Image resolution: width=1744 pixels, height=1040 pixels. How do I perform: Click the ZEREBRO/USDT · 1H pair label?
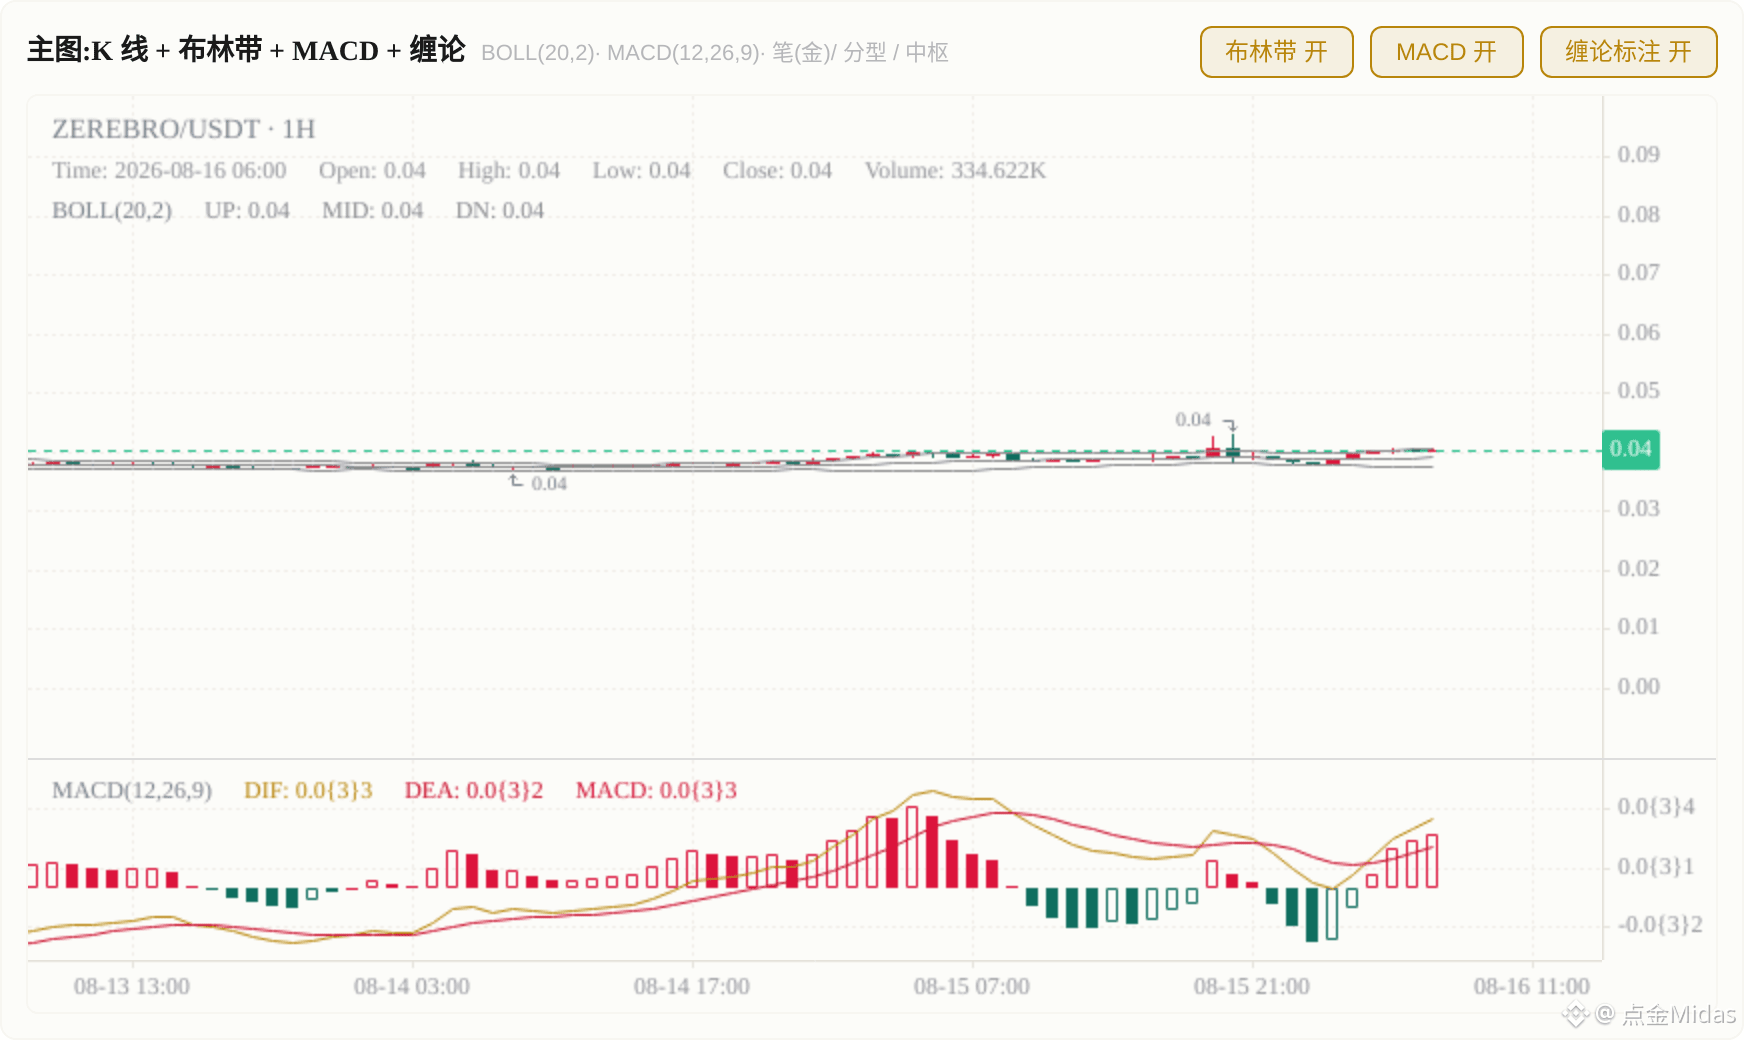tap(183, 129)
